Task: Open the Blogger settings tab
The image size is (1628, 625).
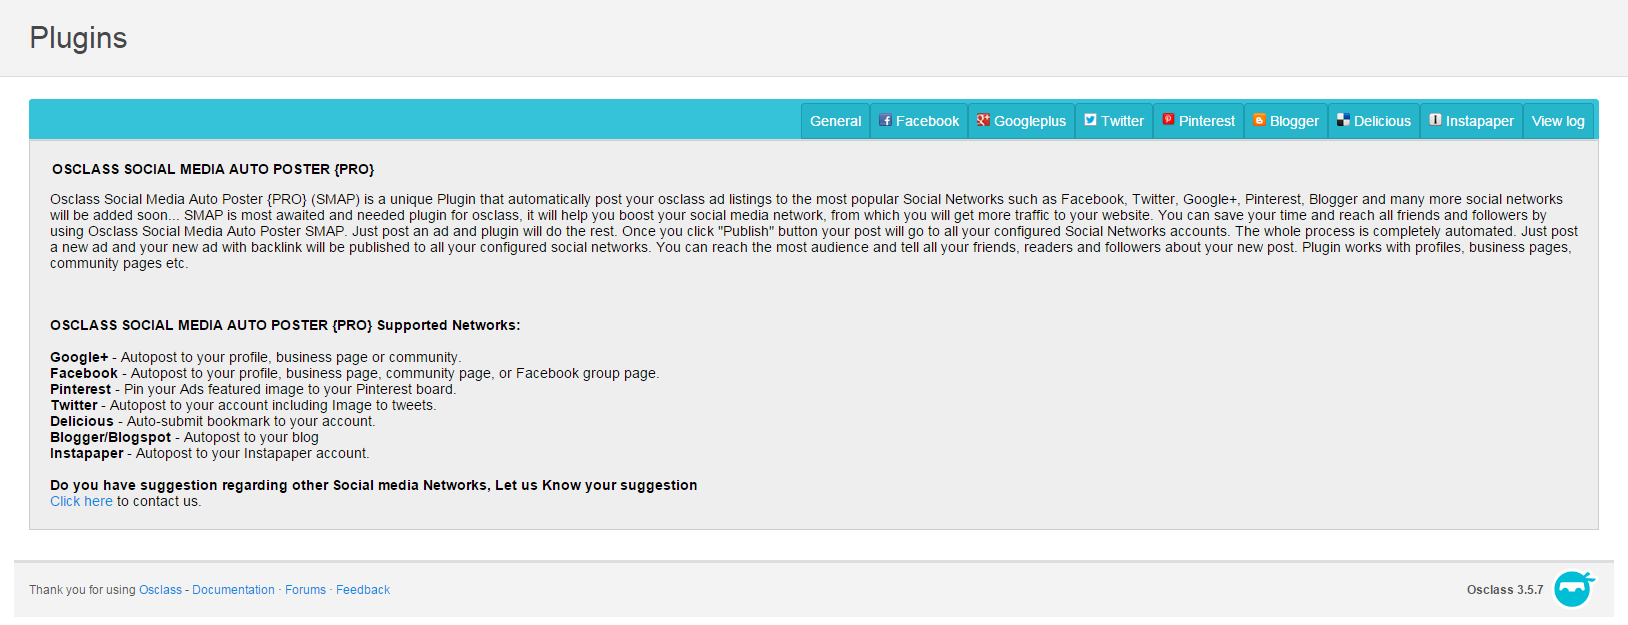Action: (x=1285, y=120)
